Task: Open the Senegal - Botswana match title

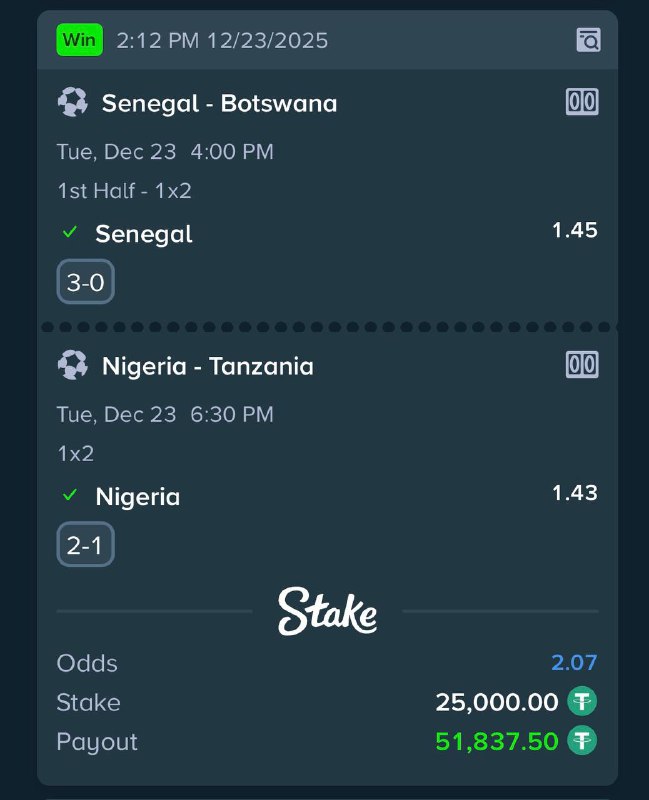Action: click(219, 103)
